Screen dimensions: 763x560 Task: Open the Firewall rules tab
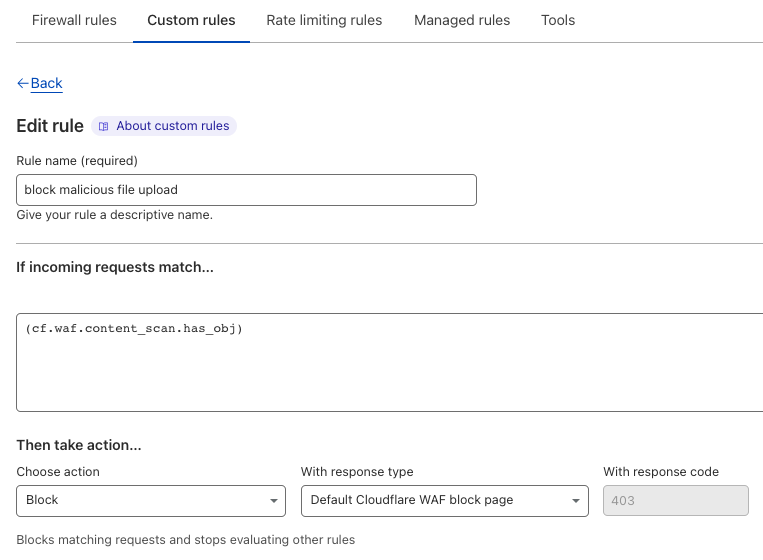tap(74, 20)
